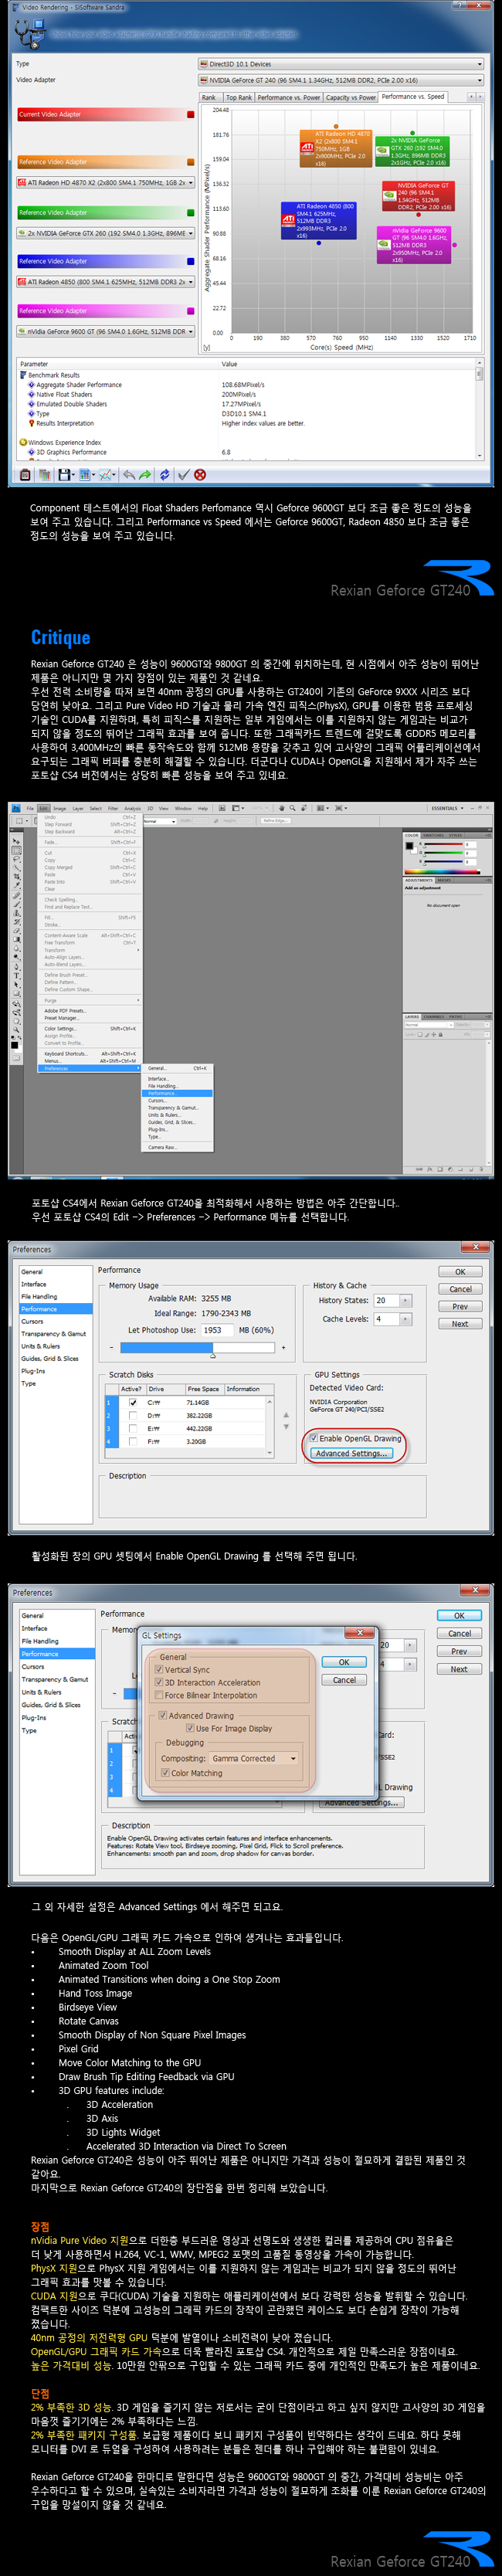Click the orange Reference Video Adapter swatch
The width and height of the screenshot is (502, 2576).
[191, 162]
